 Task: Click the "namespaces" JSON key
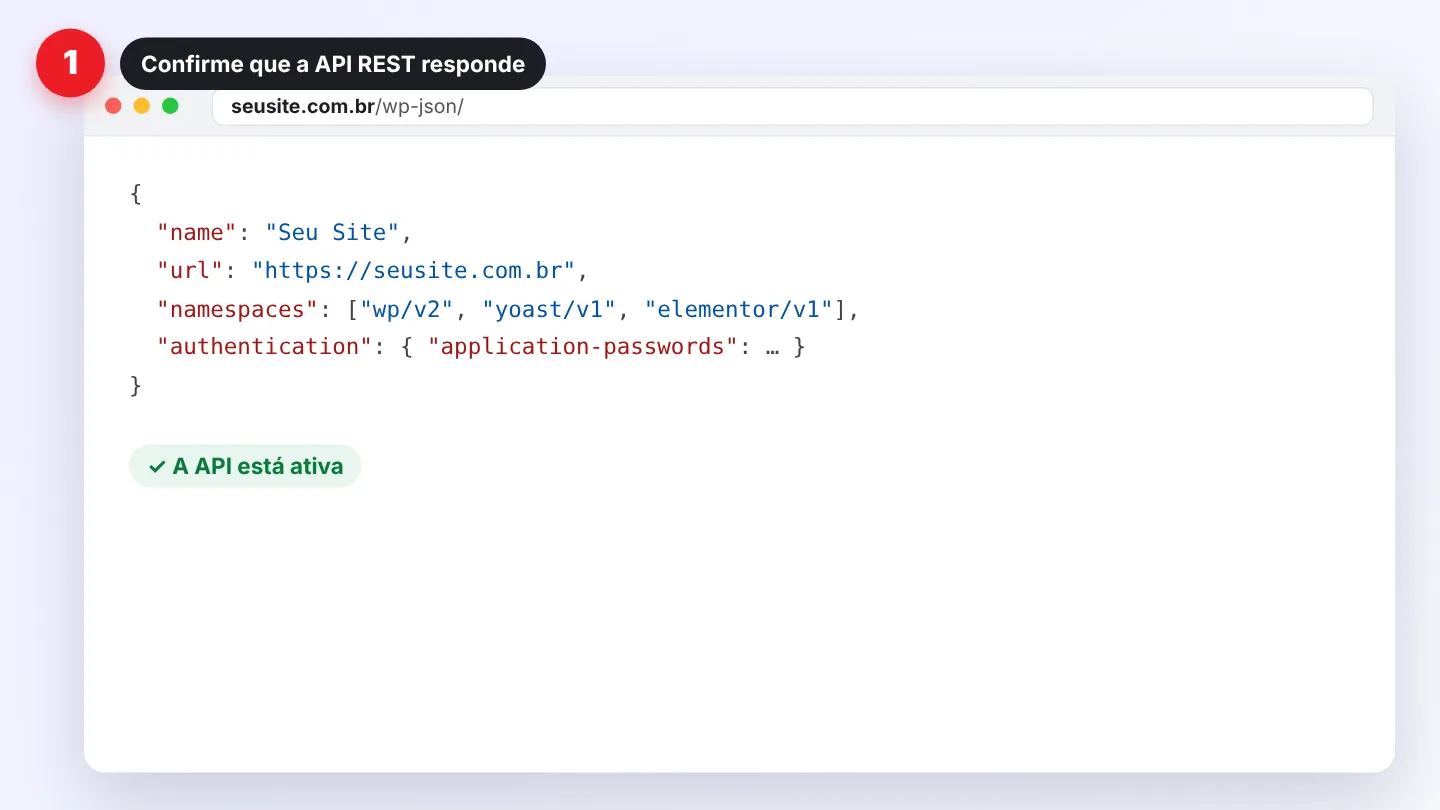pos(238,309)
